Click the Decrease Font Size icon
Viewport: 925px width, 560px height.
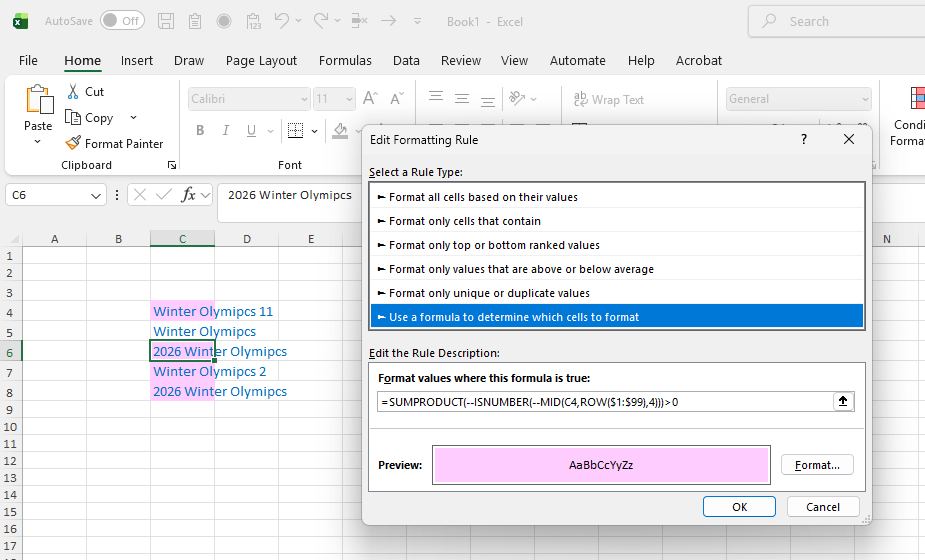tap(397, 98)
